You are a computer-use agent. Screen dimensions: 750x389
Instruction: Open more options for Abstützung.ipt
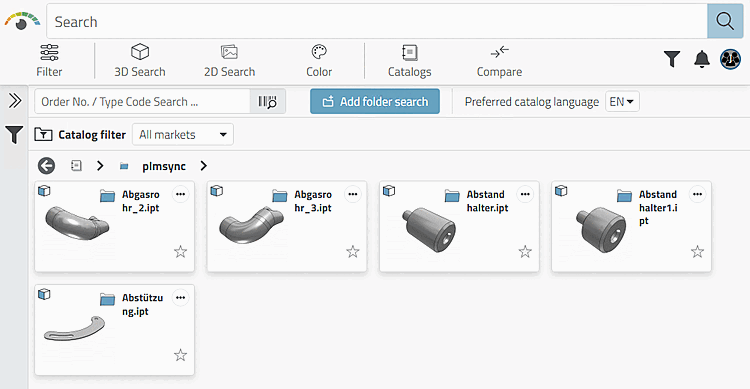(180, 298)
